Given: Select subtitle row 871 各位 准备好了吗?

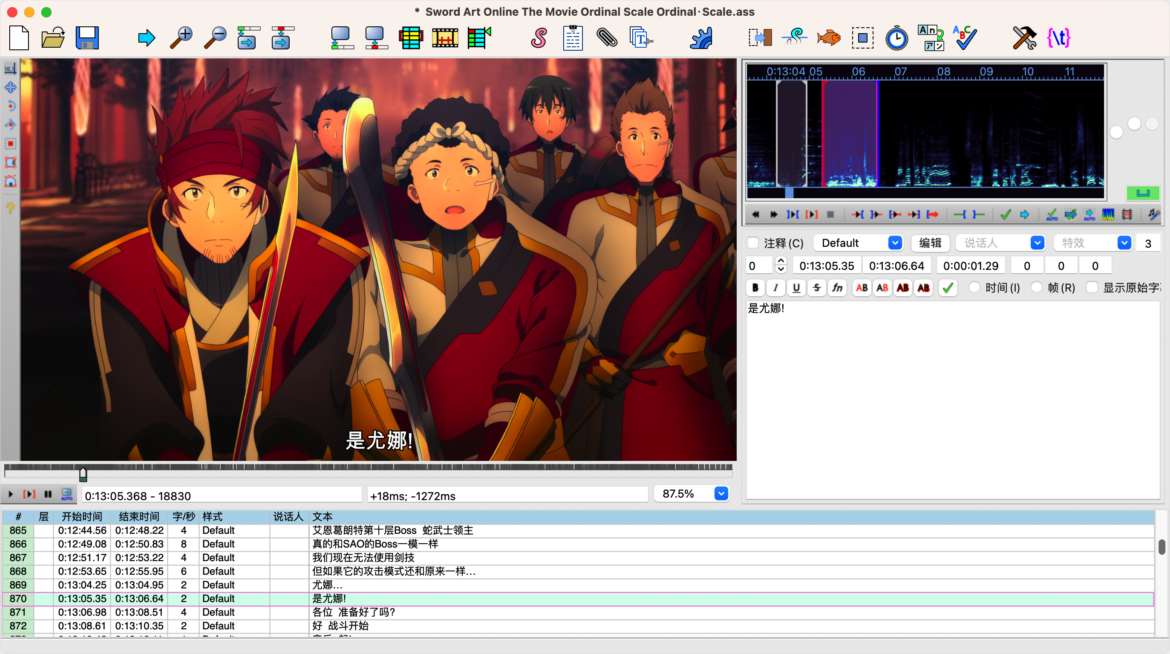Looking at the screenshot, I should tap(578, 612).
